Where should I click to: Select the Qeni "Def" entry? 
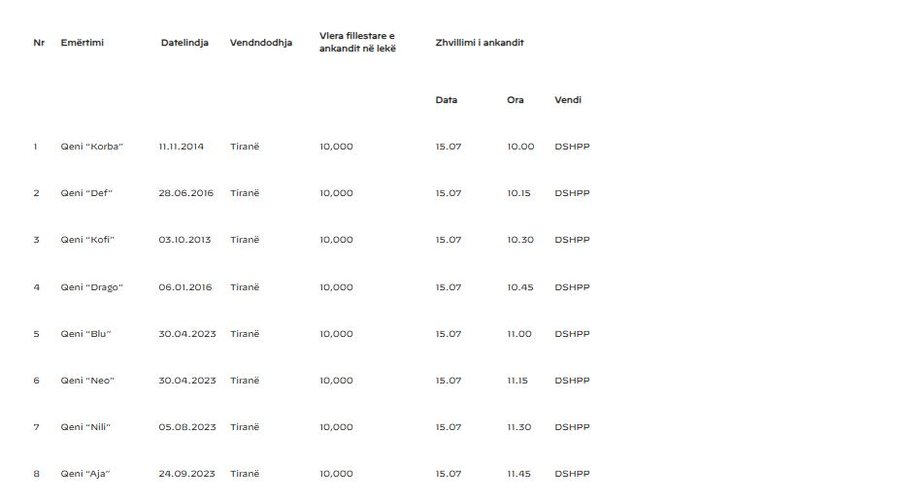pos(87,193)
